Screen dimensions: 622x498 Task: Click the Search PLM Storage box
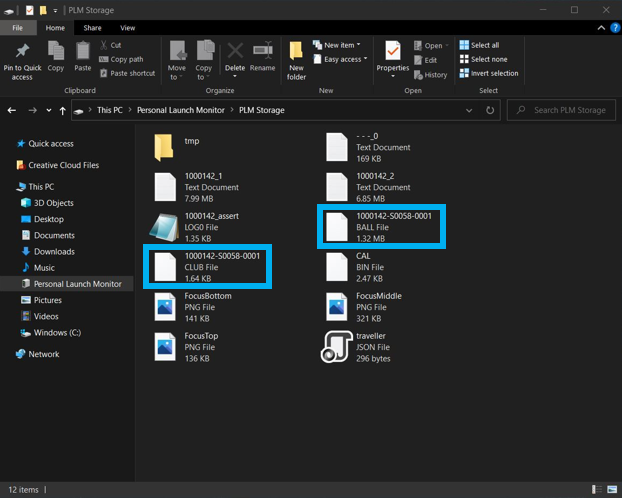coord(561,110)
